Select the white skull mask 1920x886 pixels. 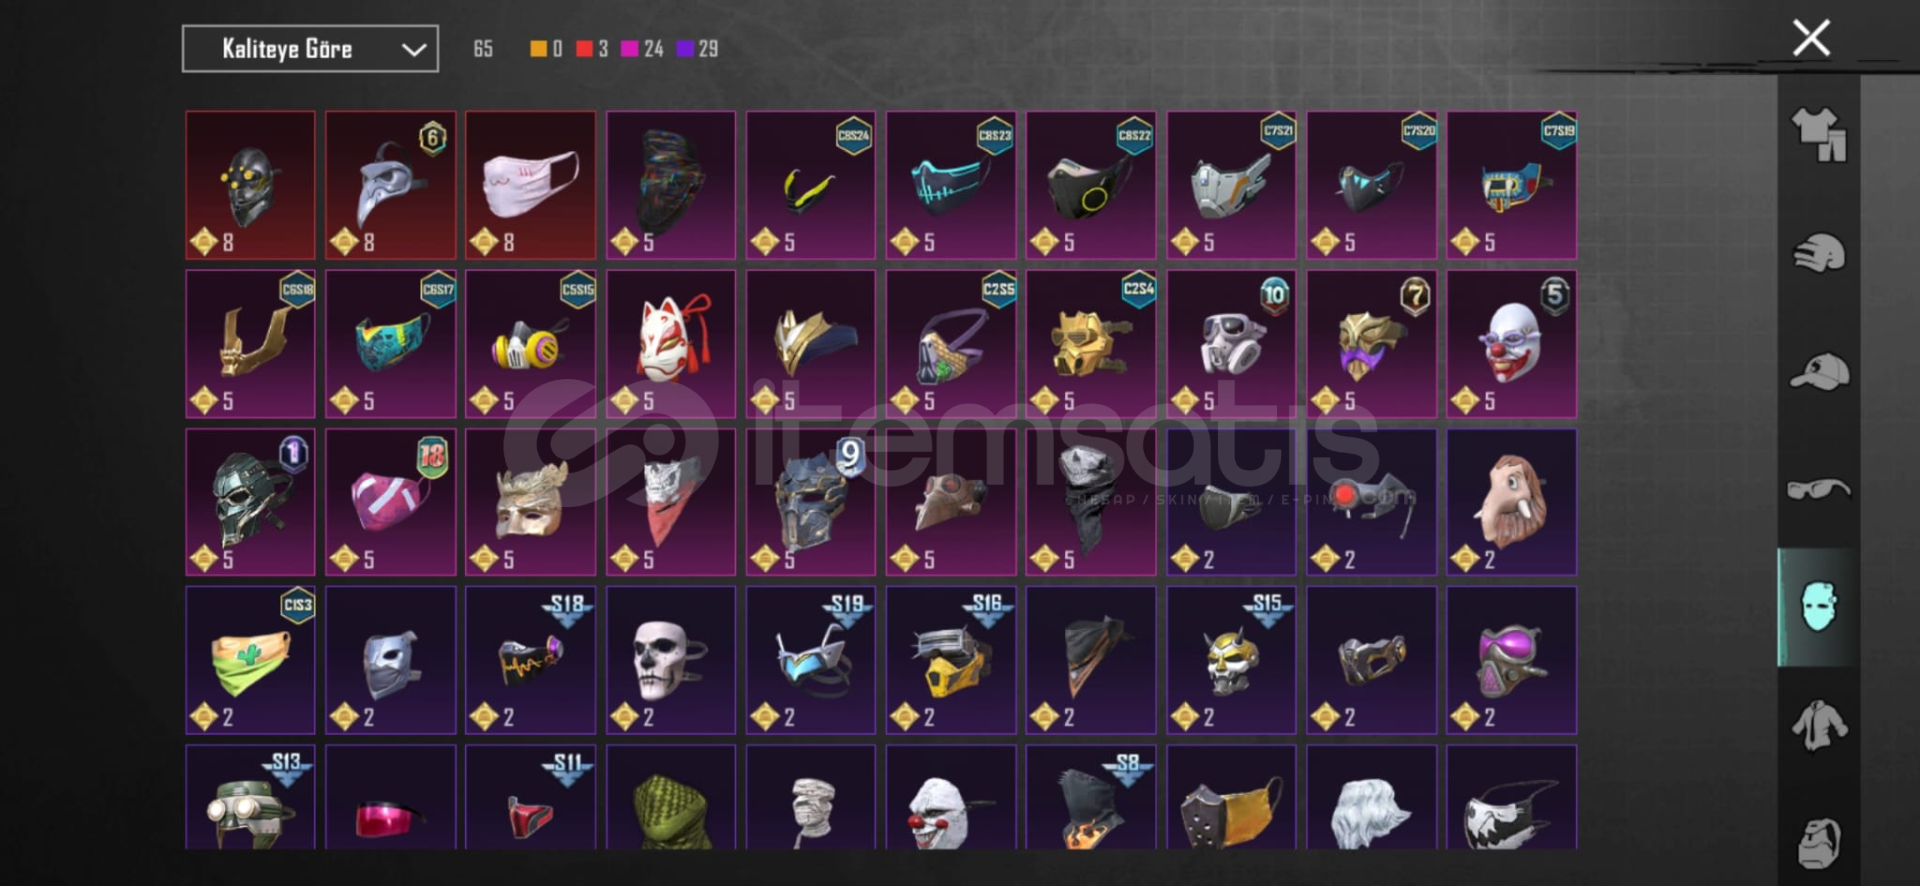pyautogui.click(x=671, y=660)
